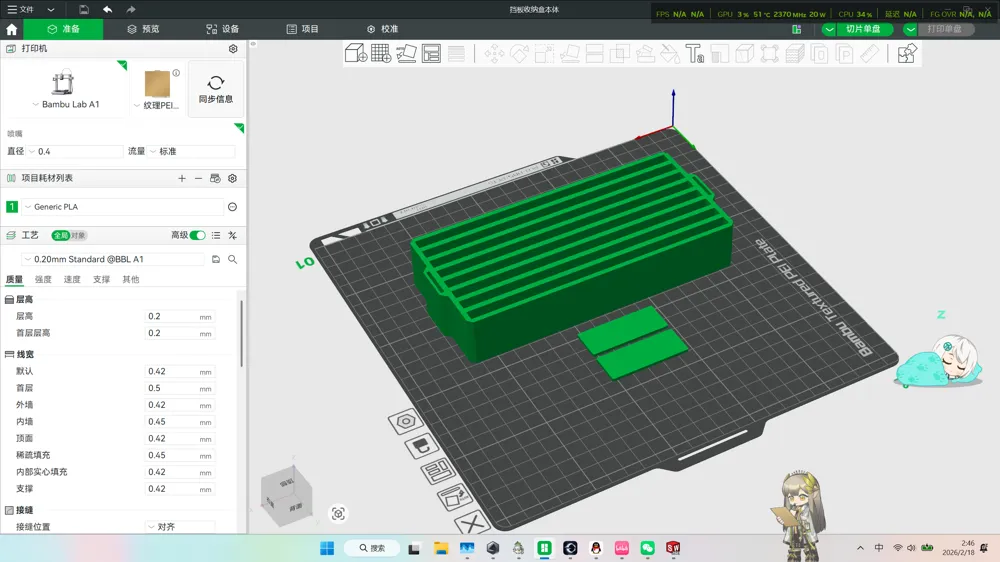1000x562 pixels.
Task: Click the filament 1 green color swatch
Action: (x=11, y=207)
